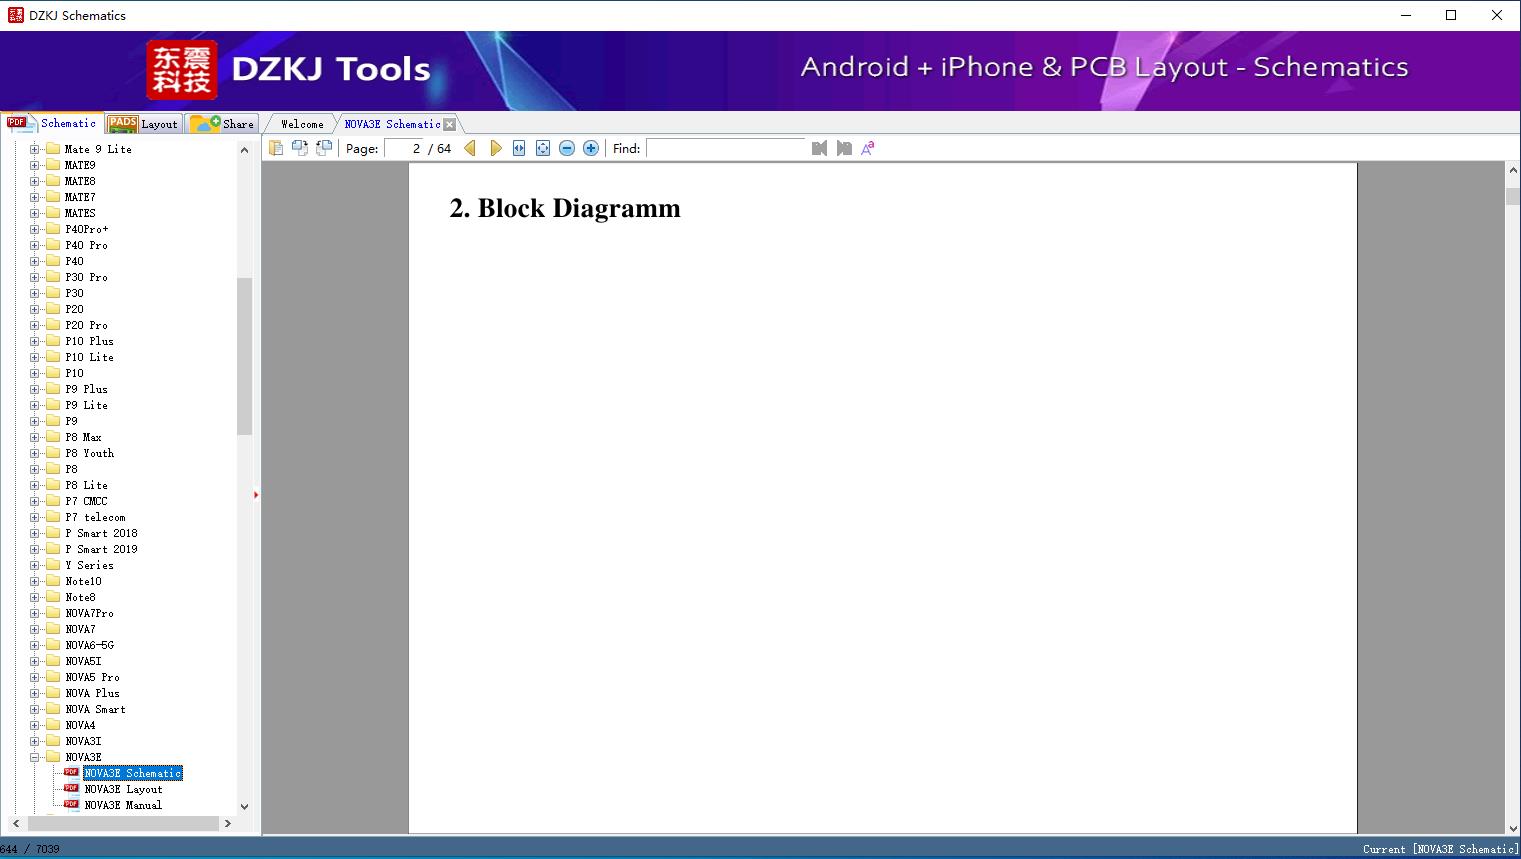
Task: Select the NOVA Smart folder
Action: click(95, 709)
